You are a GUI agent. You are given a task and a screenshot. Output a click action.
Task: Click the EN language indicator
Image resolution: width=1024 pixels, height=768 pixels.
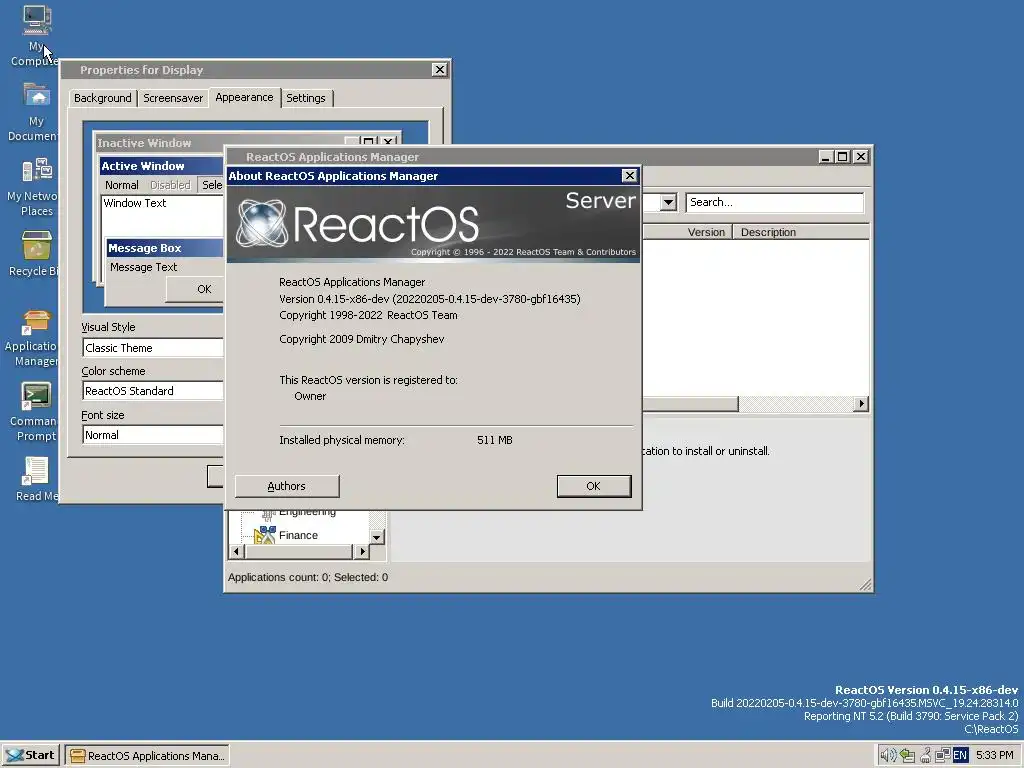click(960, 756)
